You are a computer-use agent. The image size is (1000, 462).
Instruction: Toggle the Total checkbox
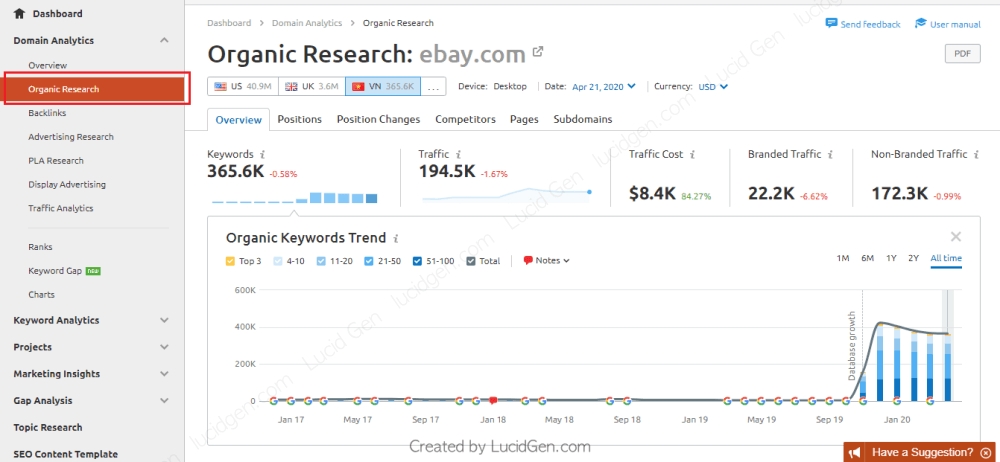click(471, 261)
